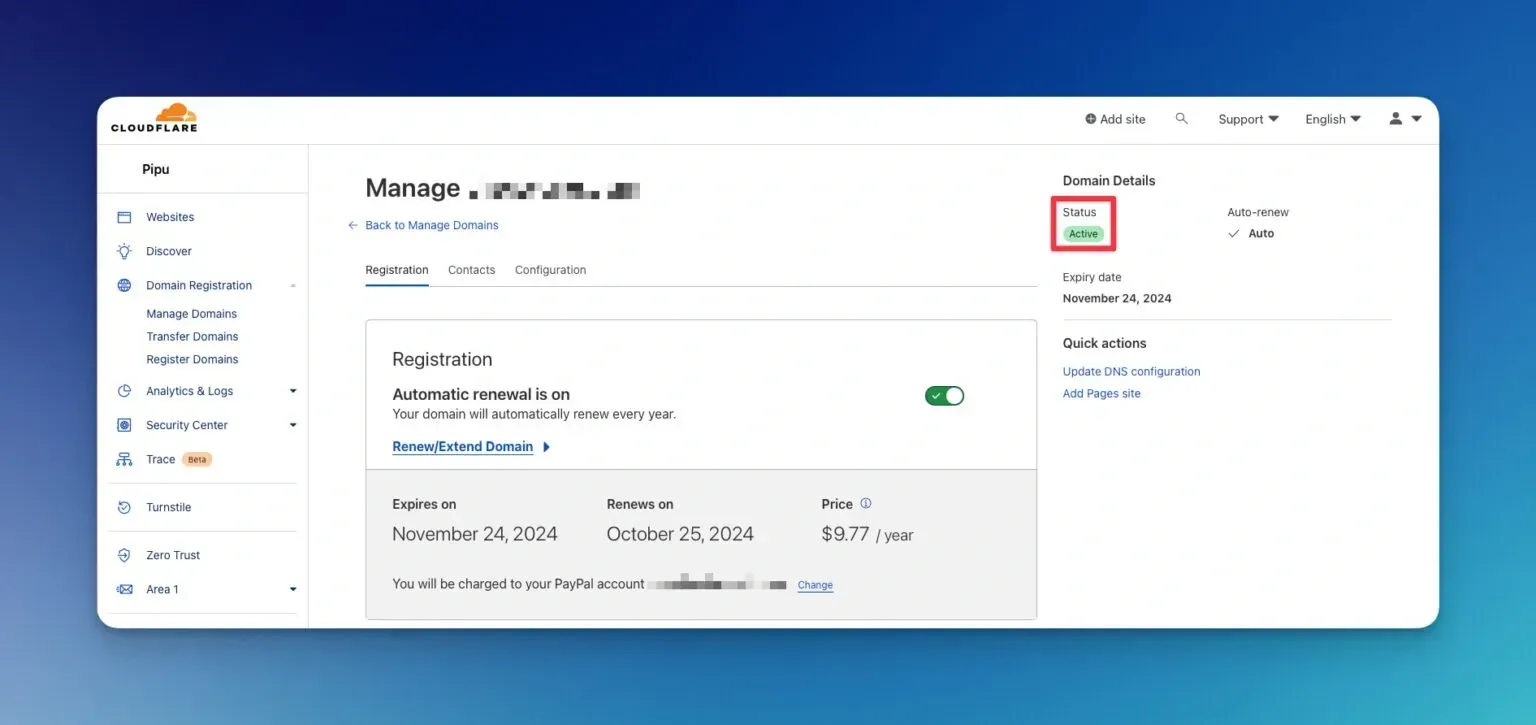
Task: Click the Cloudflare logo
Action: pyautogui.click(x=154, y=118)
